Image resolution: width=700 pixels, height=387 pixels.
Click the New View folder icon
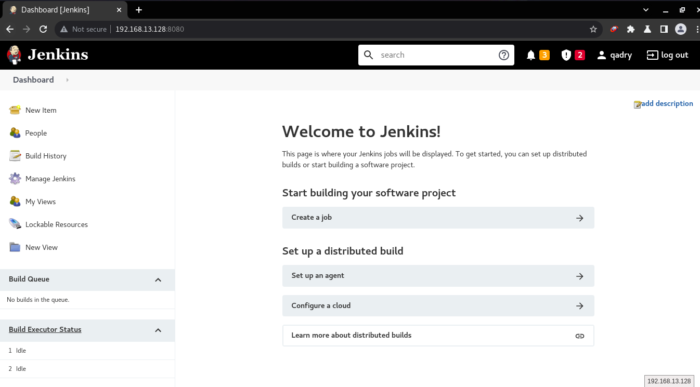point(15,247)
